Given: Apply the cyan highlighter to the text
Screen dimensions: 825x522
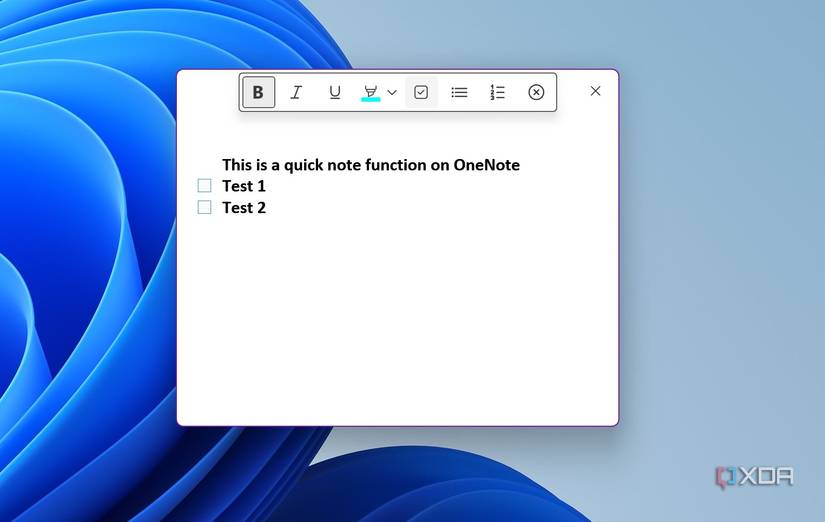Looking at the screenshot, I should (370, 93).
